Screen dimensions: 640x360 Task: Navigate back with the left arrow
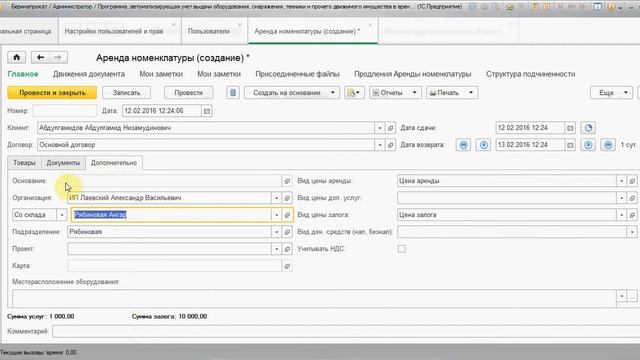tap(40, 58)
